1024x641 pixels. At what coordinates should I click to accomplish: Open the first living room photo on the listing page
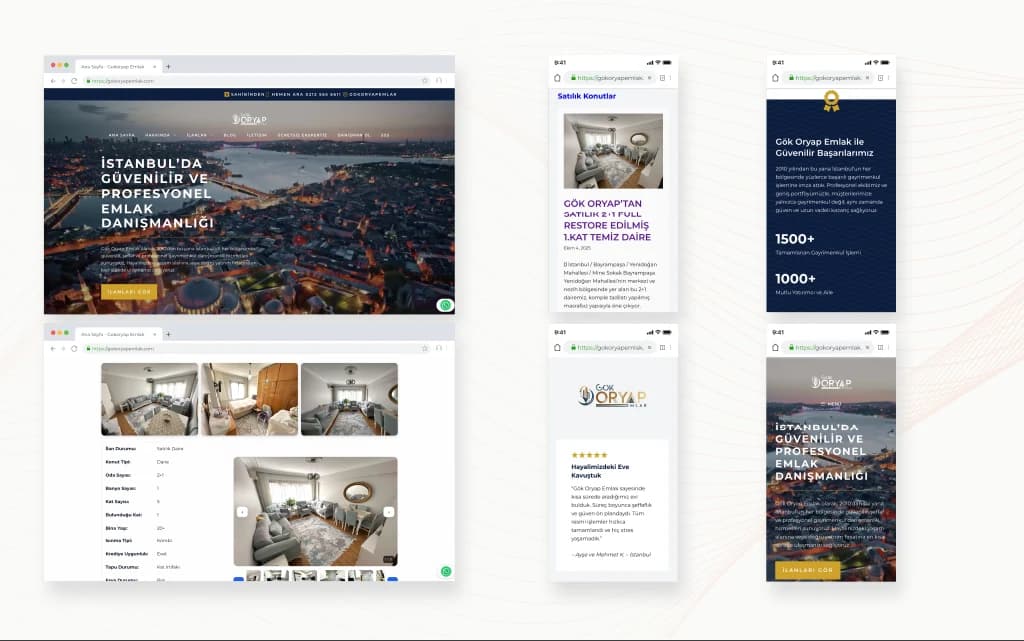point(150,399)
